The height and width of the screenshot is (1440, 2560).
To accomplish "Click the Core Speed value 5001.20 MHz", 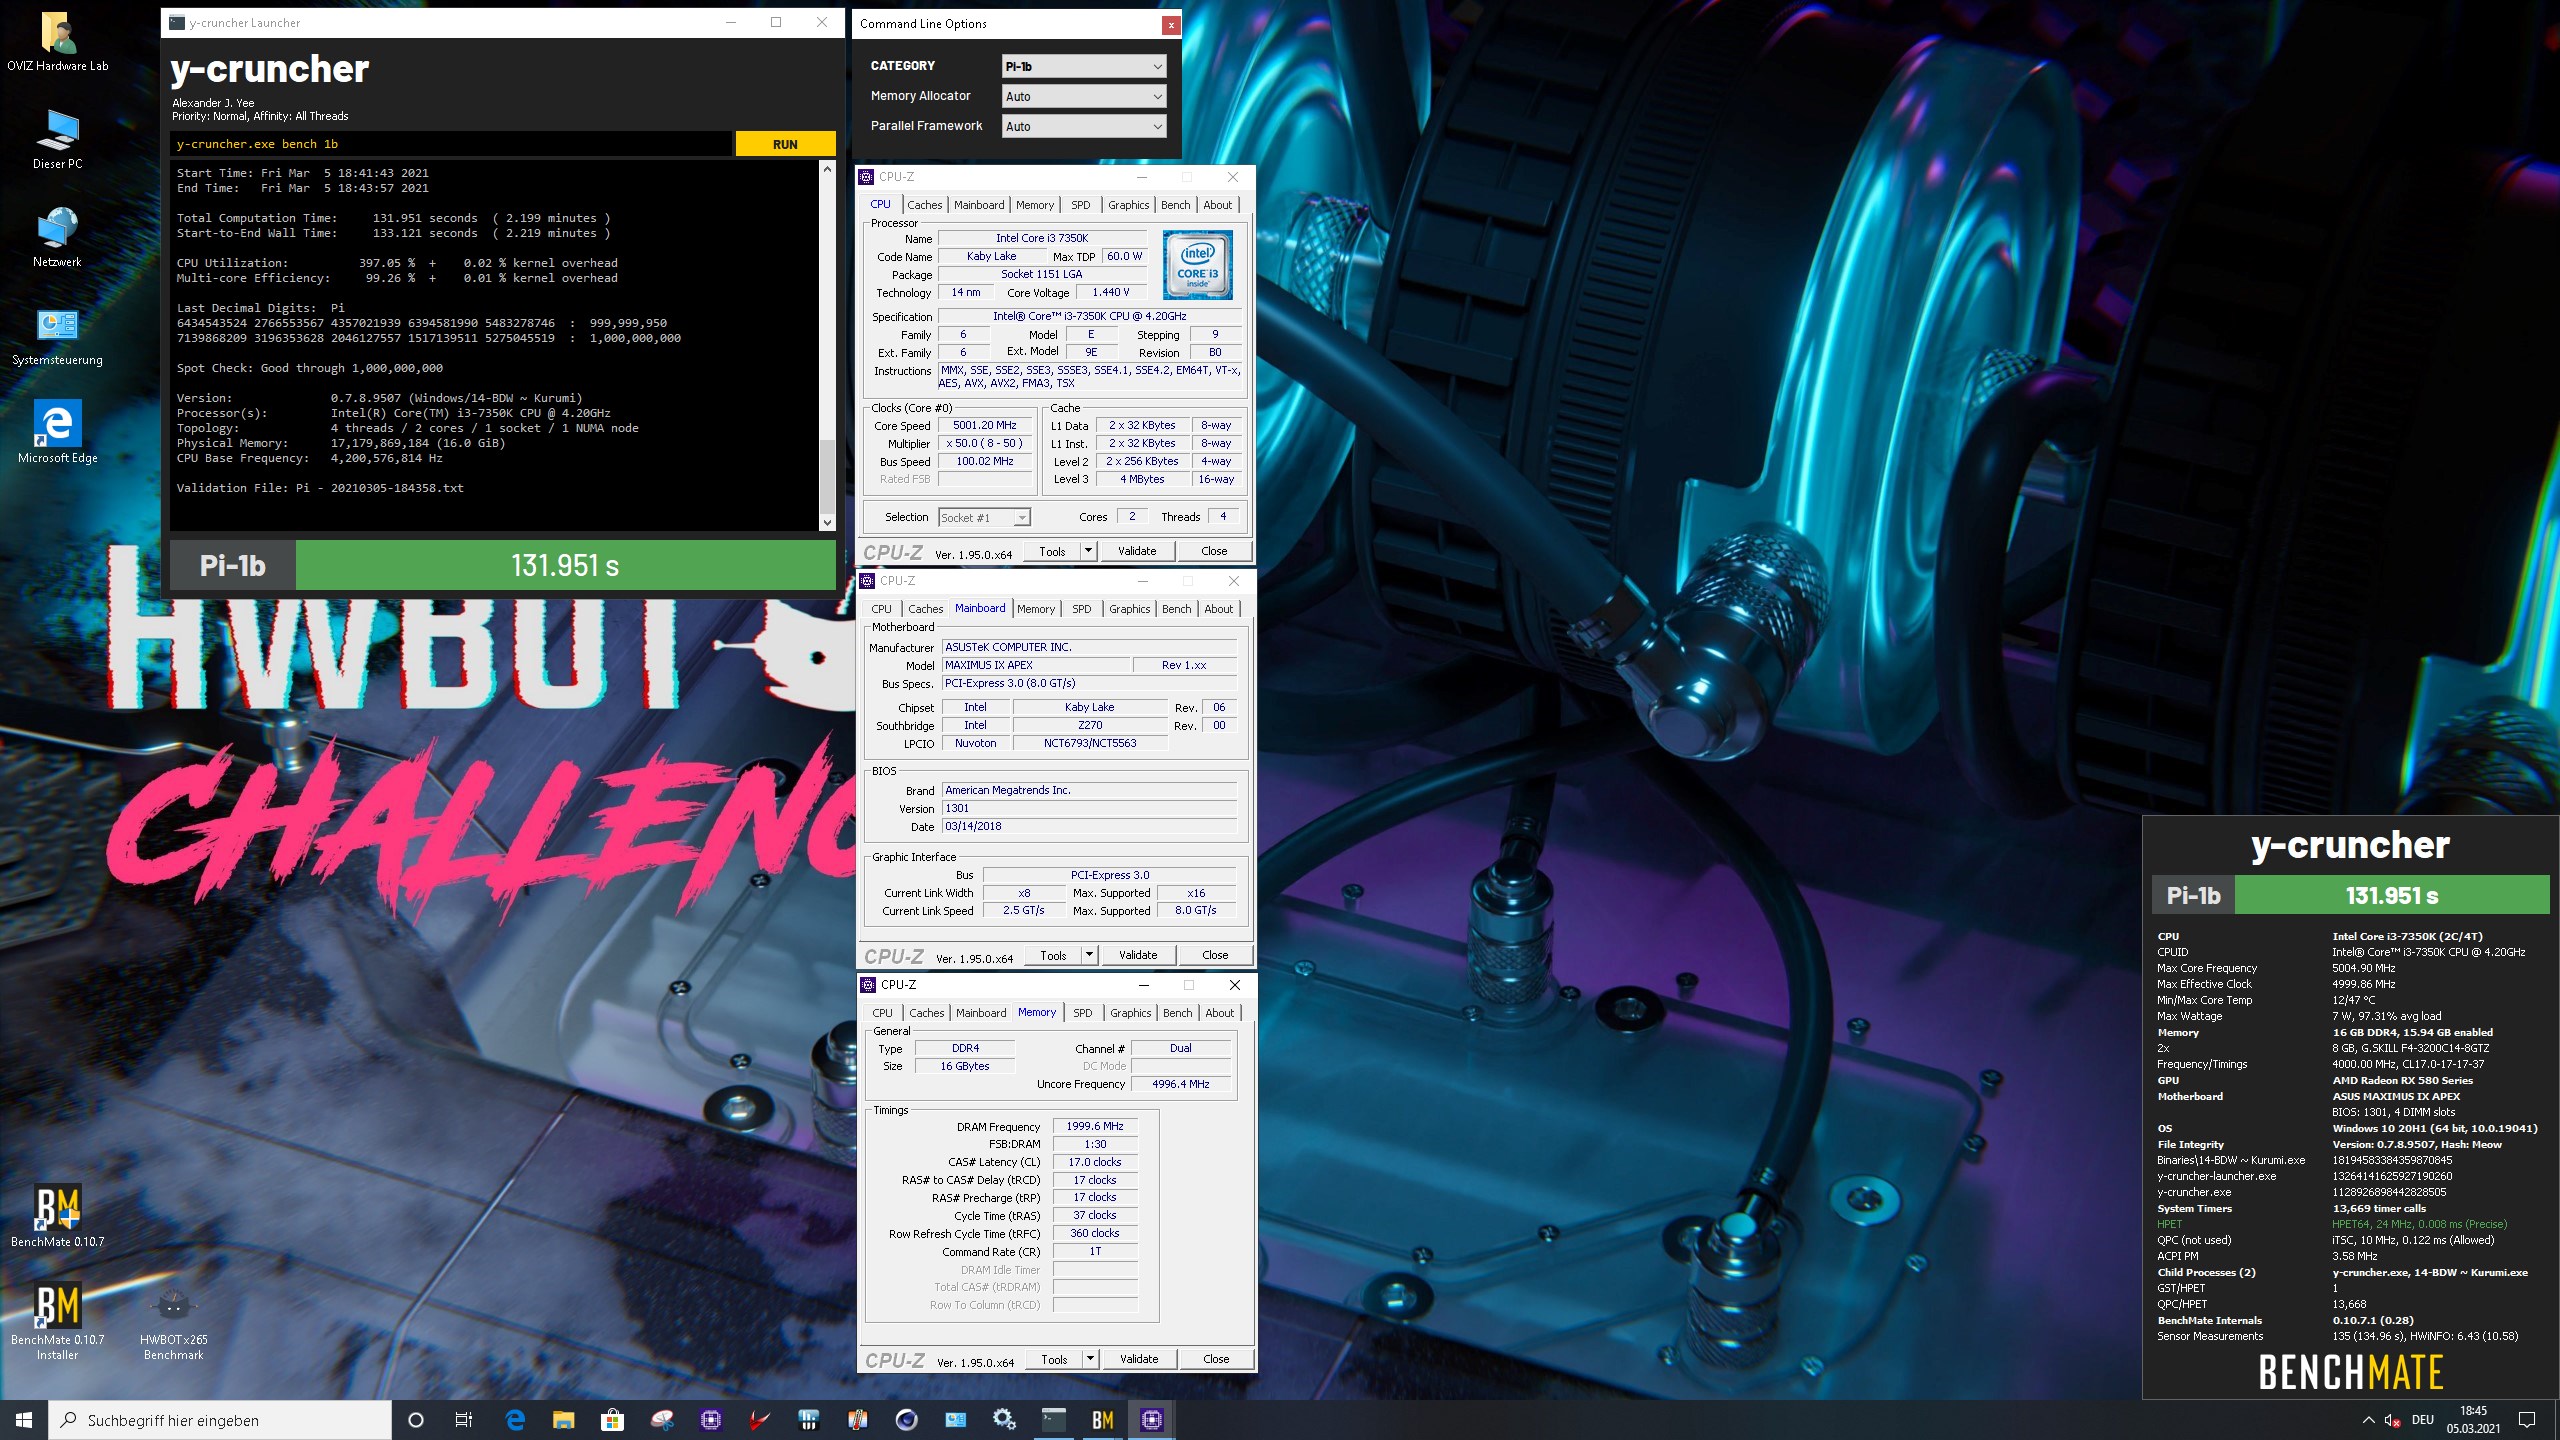I will pos(984,426).
